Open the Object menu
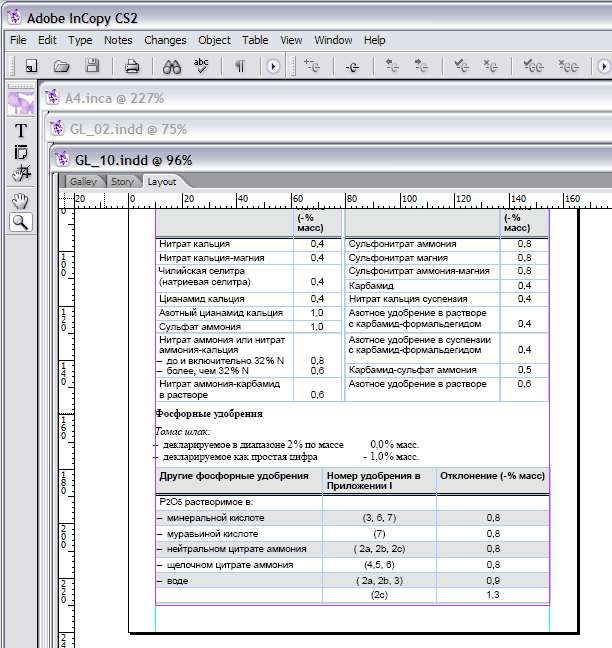 [214, 40]
